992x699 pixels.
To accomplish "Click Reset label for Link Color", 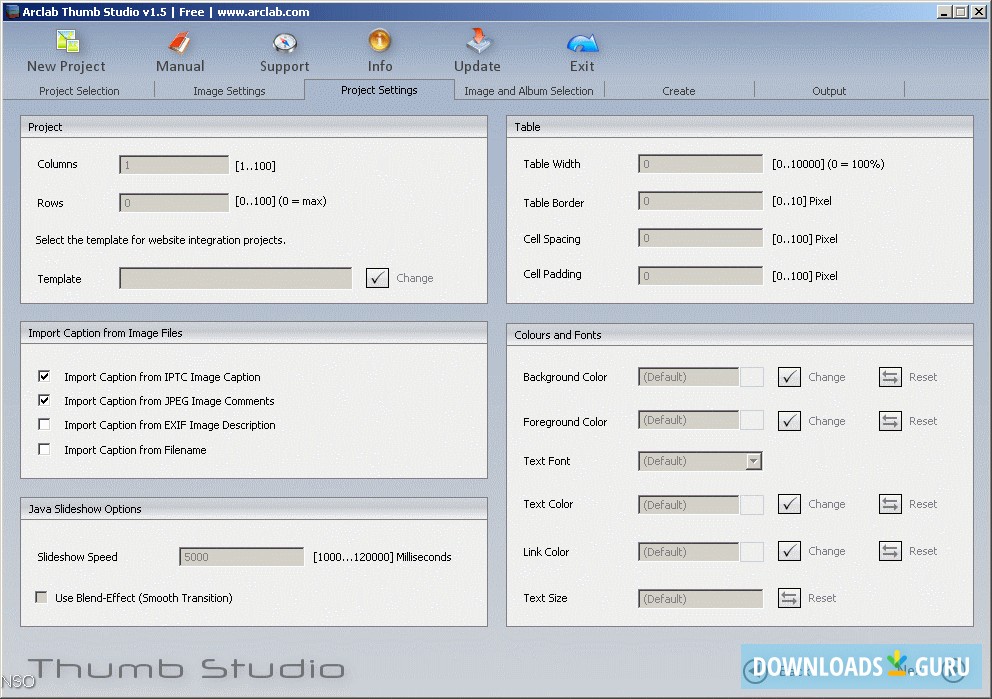I will (922, 551).
